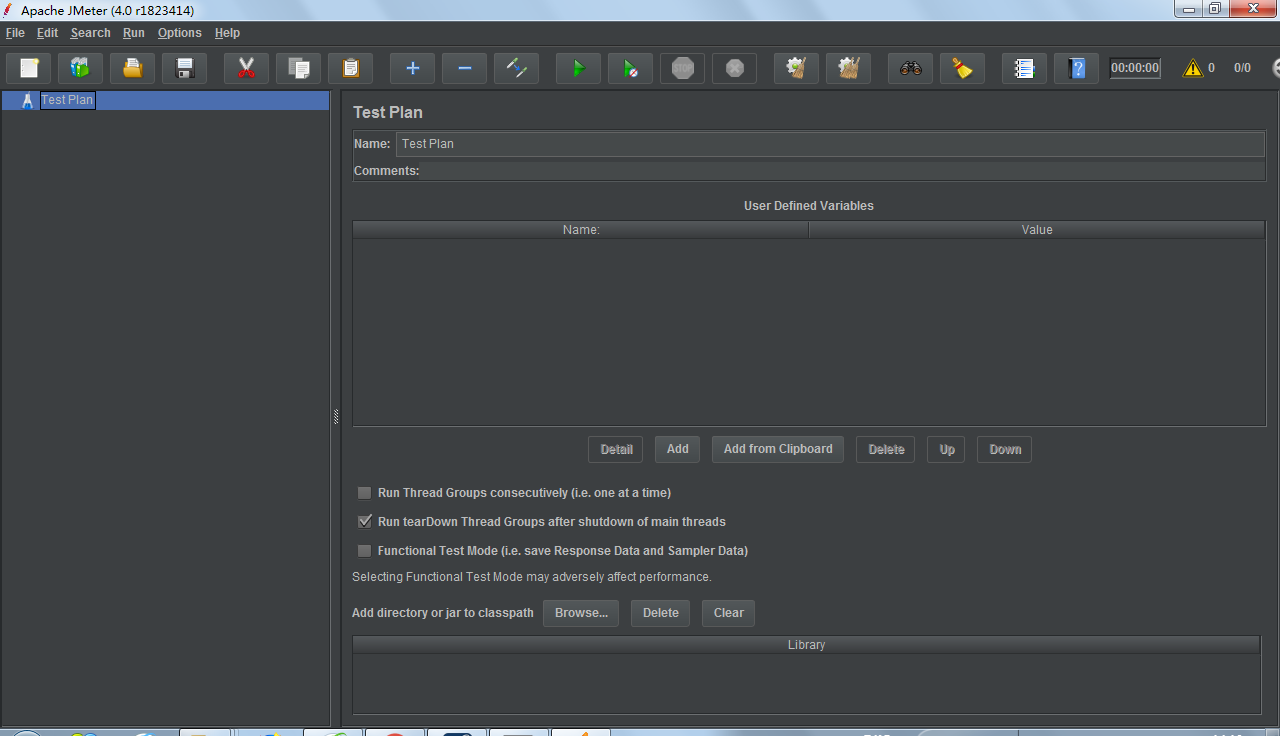This screenshot has height=736, width=1280.
Task: Click Start no pauses icon
Action: tap(630, 68)
